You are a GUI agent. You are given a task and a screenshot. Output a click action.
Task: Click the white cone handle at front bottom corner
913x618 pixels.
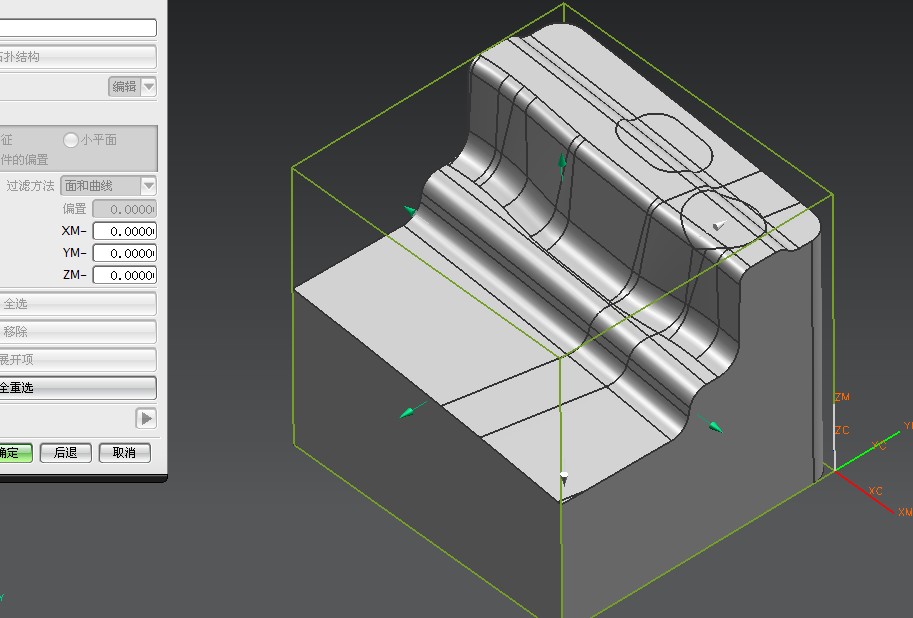564,478
